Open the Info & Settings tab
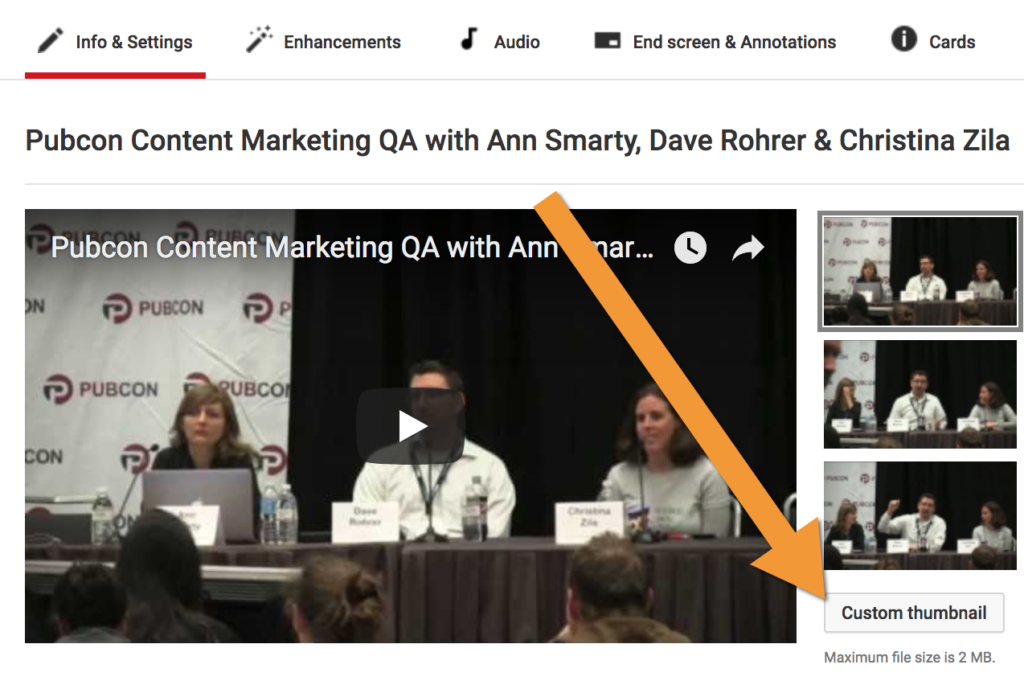The width and height of the screenshot is (1024, 685). 115,42
